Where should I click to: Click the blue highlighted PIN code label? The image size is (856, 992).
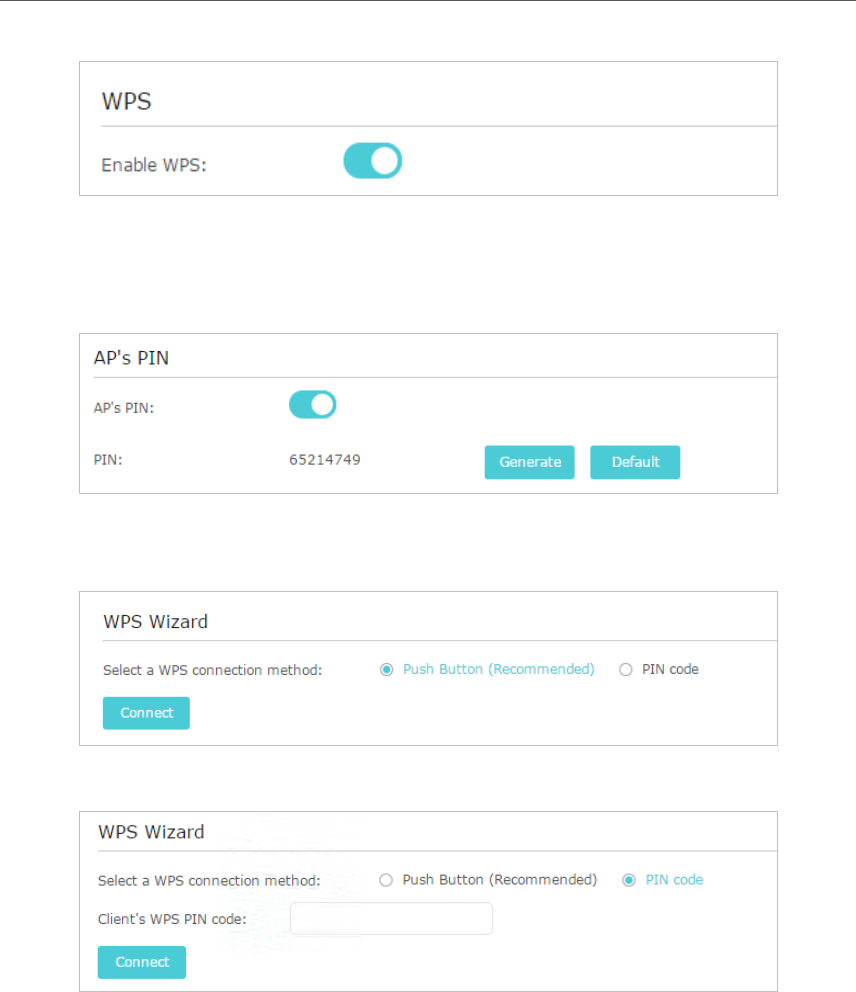674,880
